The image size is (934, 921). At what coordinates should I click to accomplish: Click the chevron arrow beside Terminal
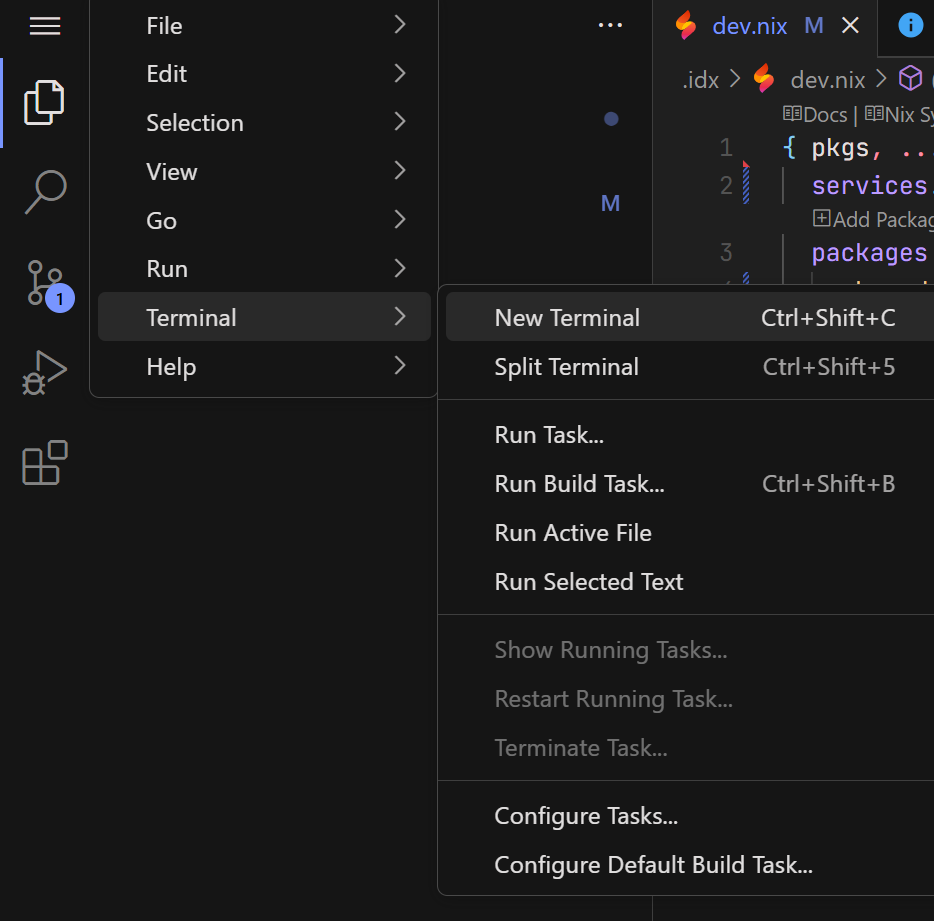click(x=400, y=316)
